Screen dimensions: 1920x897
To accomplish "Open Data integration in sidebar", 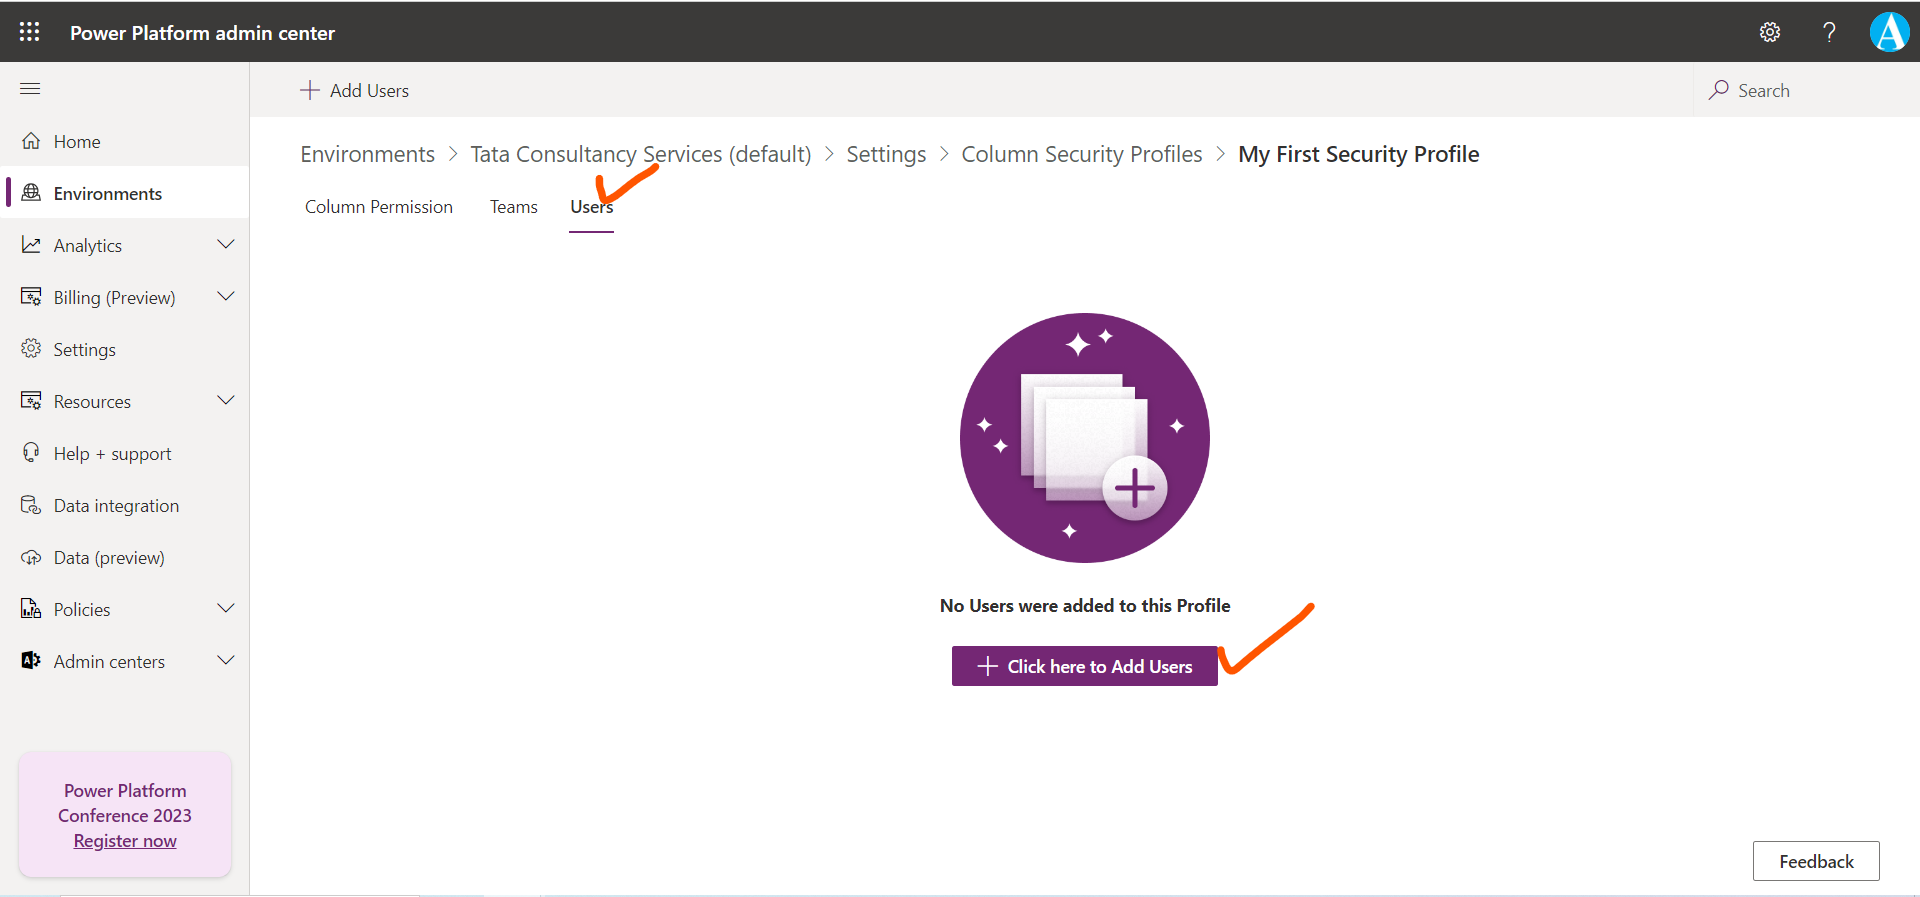I will (x=116, y=506).
